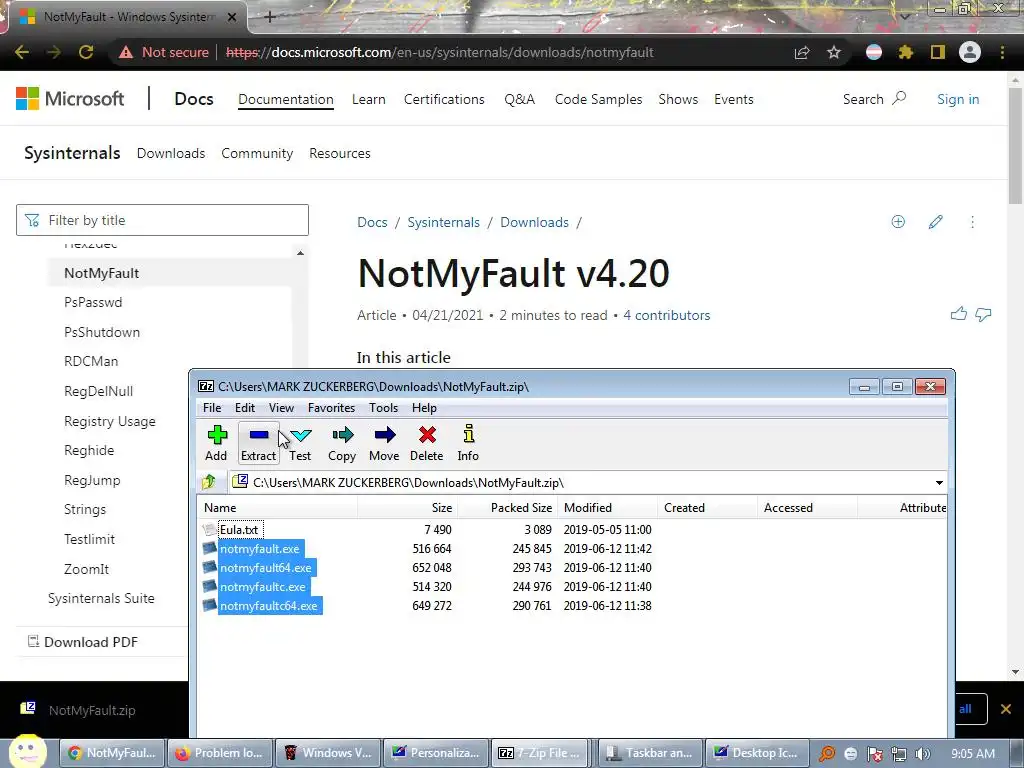The height and width of the screenshot is (768, 1024).
Task: Close the Chrome downloads bar
Action: (1006, 709)
